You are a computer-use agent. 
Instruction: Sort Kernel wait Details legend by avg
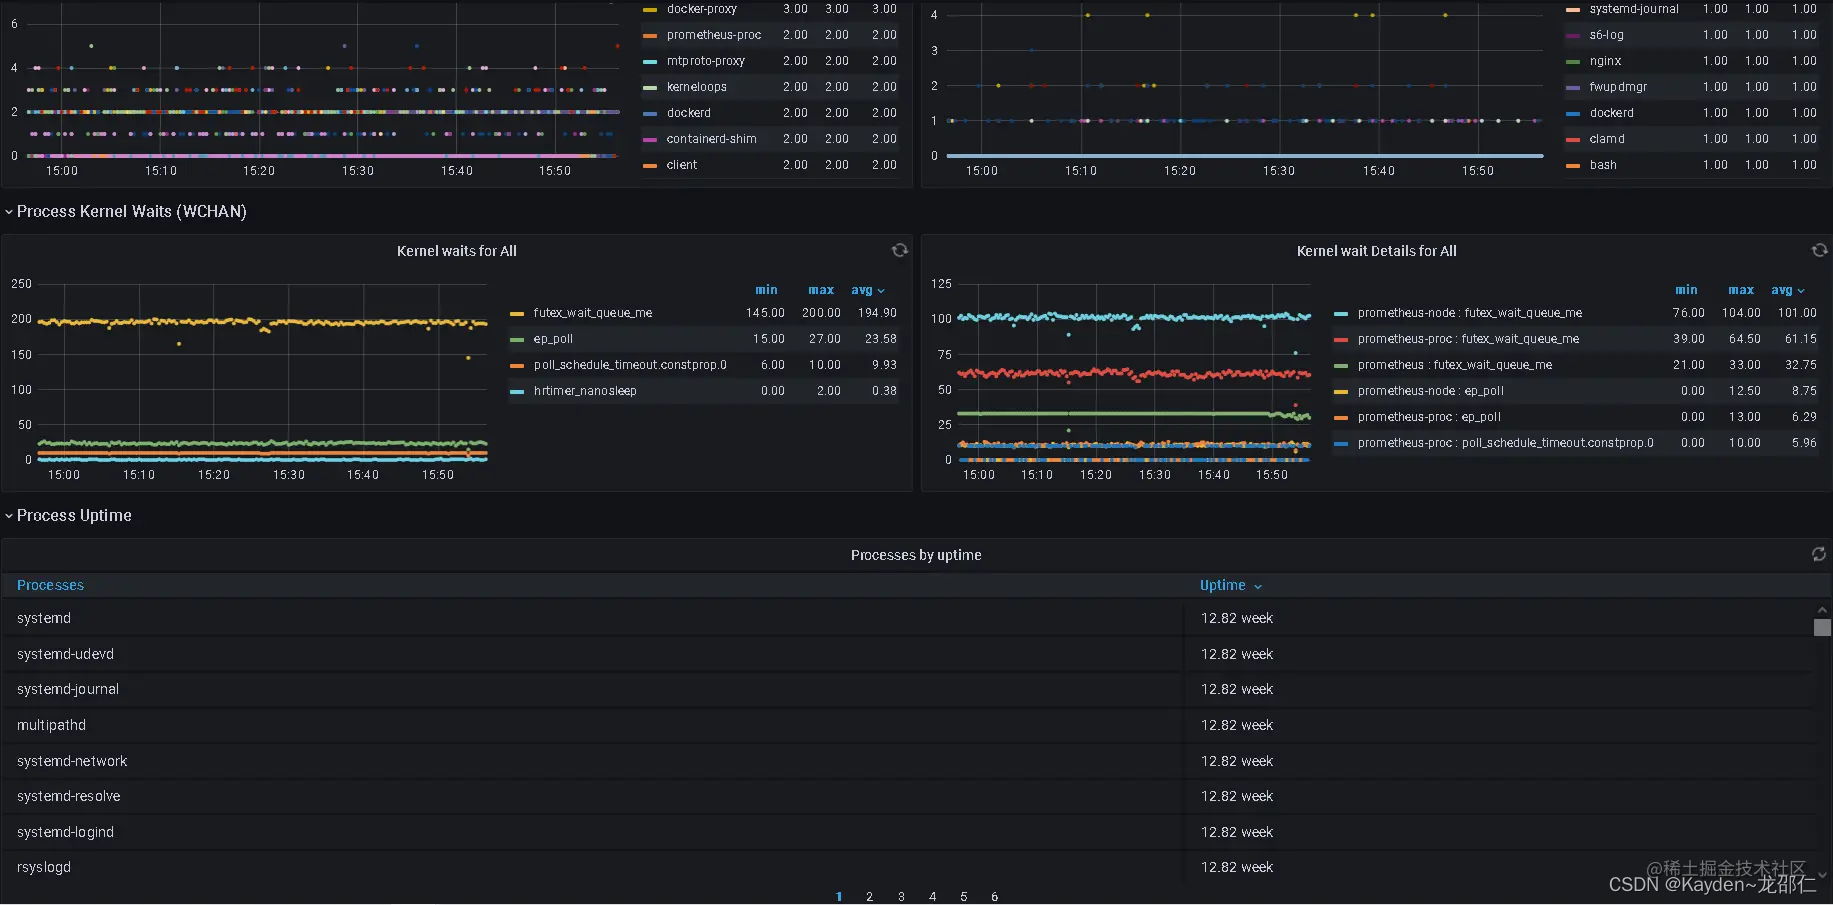(1787, 290)
